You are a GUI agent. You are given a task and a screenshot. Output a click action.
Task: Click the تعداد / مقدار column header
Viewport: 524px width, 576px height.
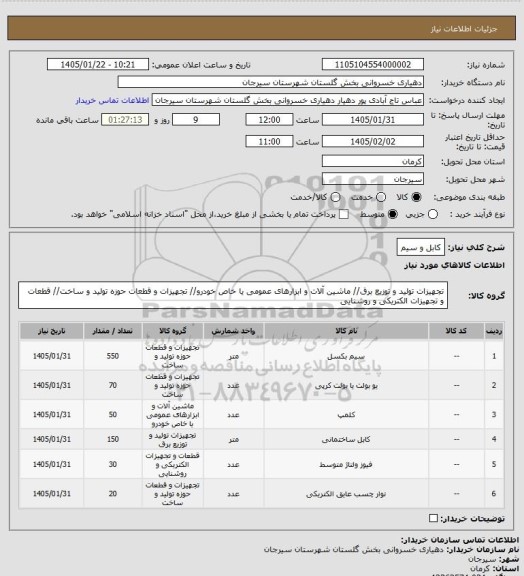coord(112,331)
